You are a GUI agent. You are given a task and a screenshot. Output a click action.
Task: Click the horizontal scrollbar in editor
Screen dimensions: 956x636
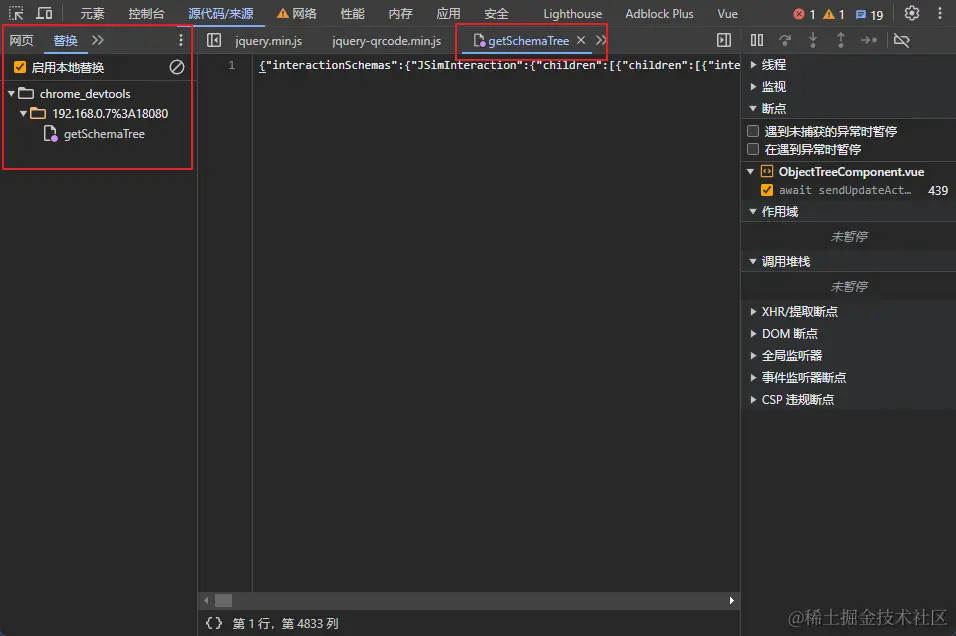point(223,600)
